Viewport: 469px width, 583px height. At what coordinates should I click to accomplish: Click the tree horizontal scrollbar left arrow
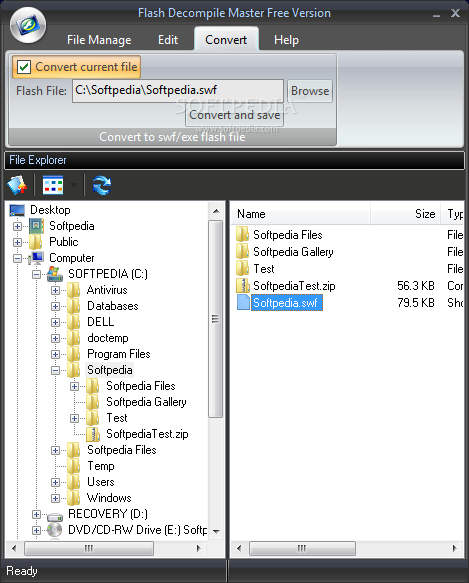[x=14, y=548]
